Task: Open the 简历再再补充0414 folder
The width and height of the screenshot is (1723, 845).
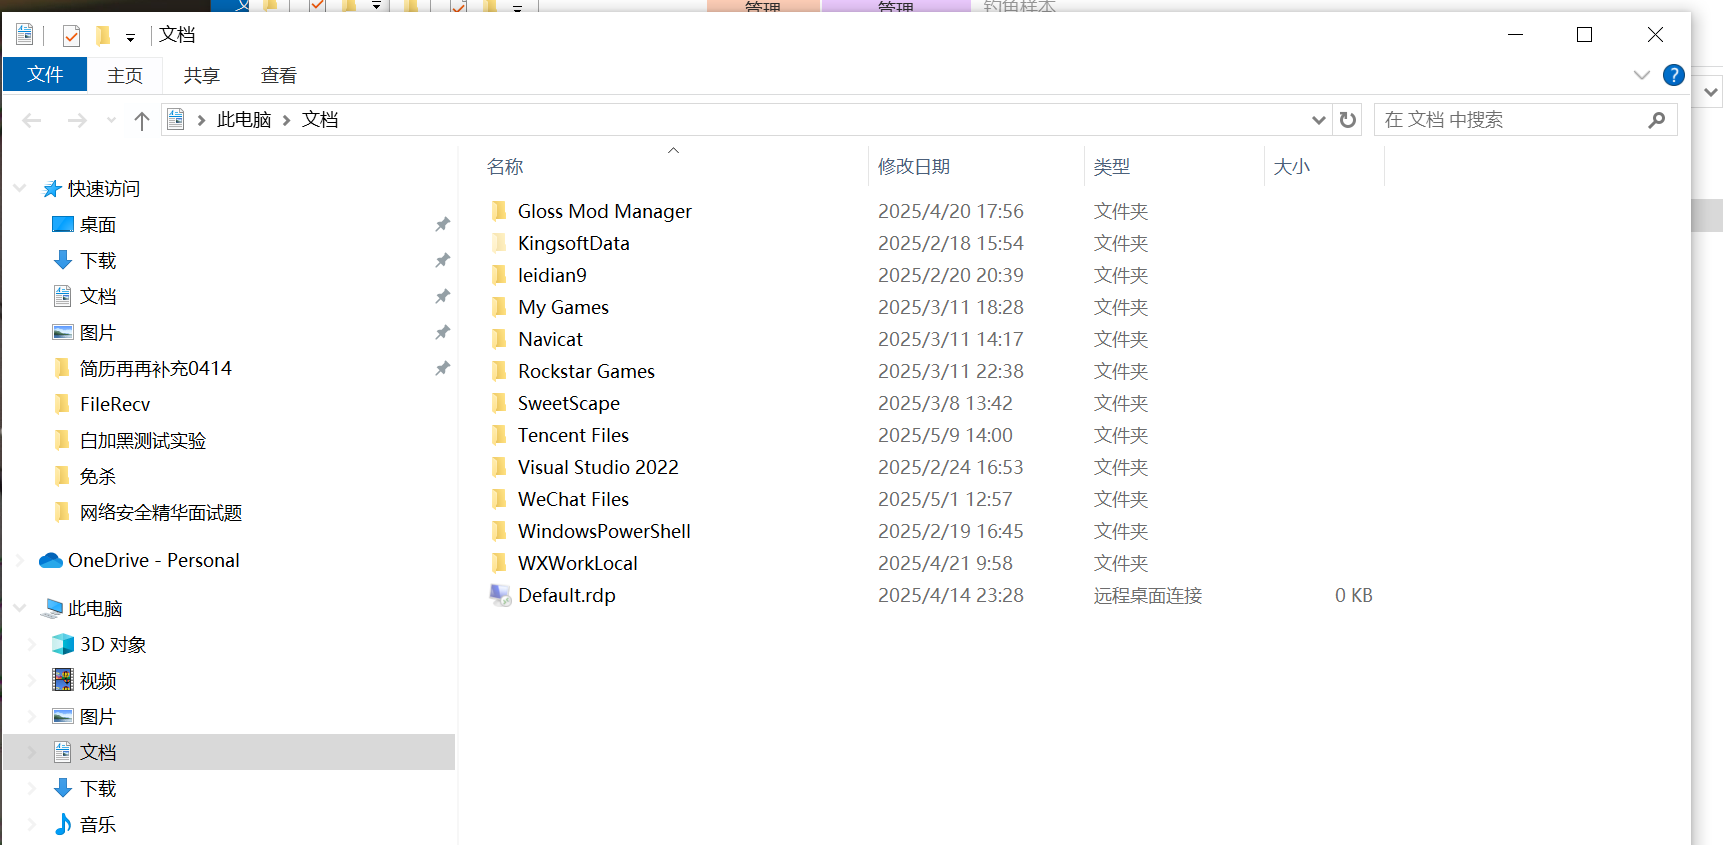Action: 156,369
